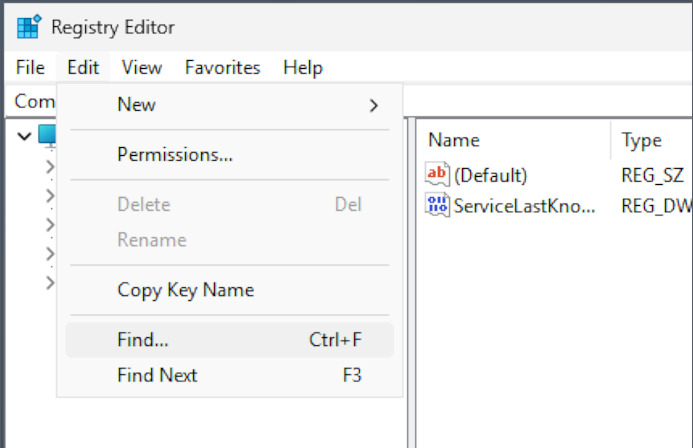Click the Registry Editor app icon

(29, 27)
